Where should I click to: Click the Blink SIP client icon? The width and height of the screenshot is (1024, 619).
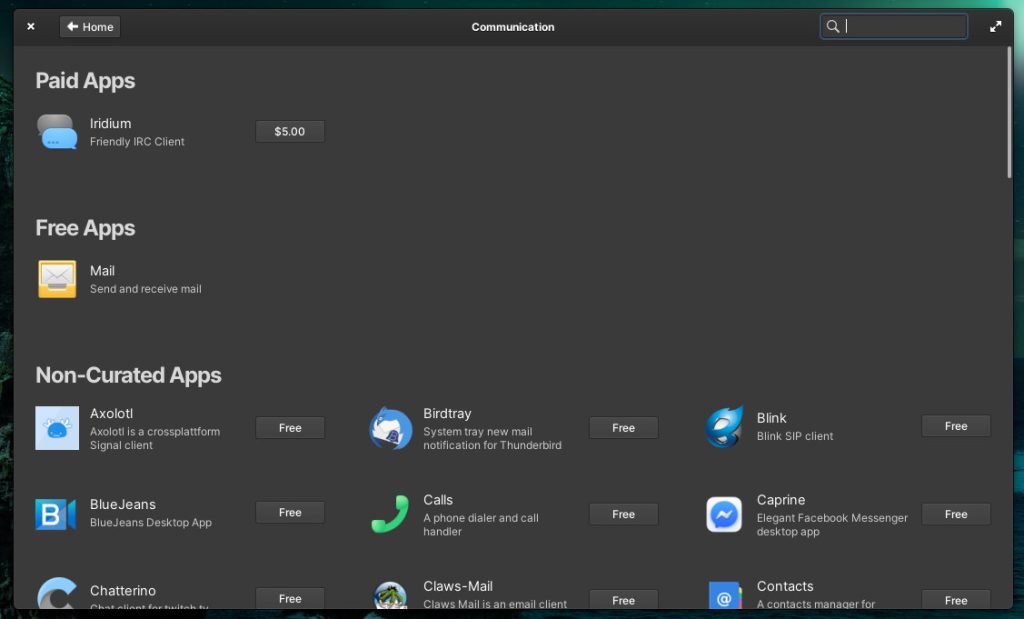[724, 427]
